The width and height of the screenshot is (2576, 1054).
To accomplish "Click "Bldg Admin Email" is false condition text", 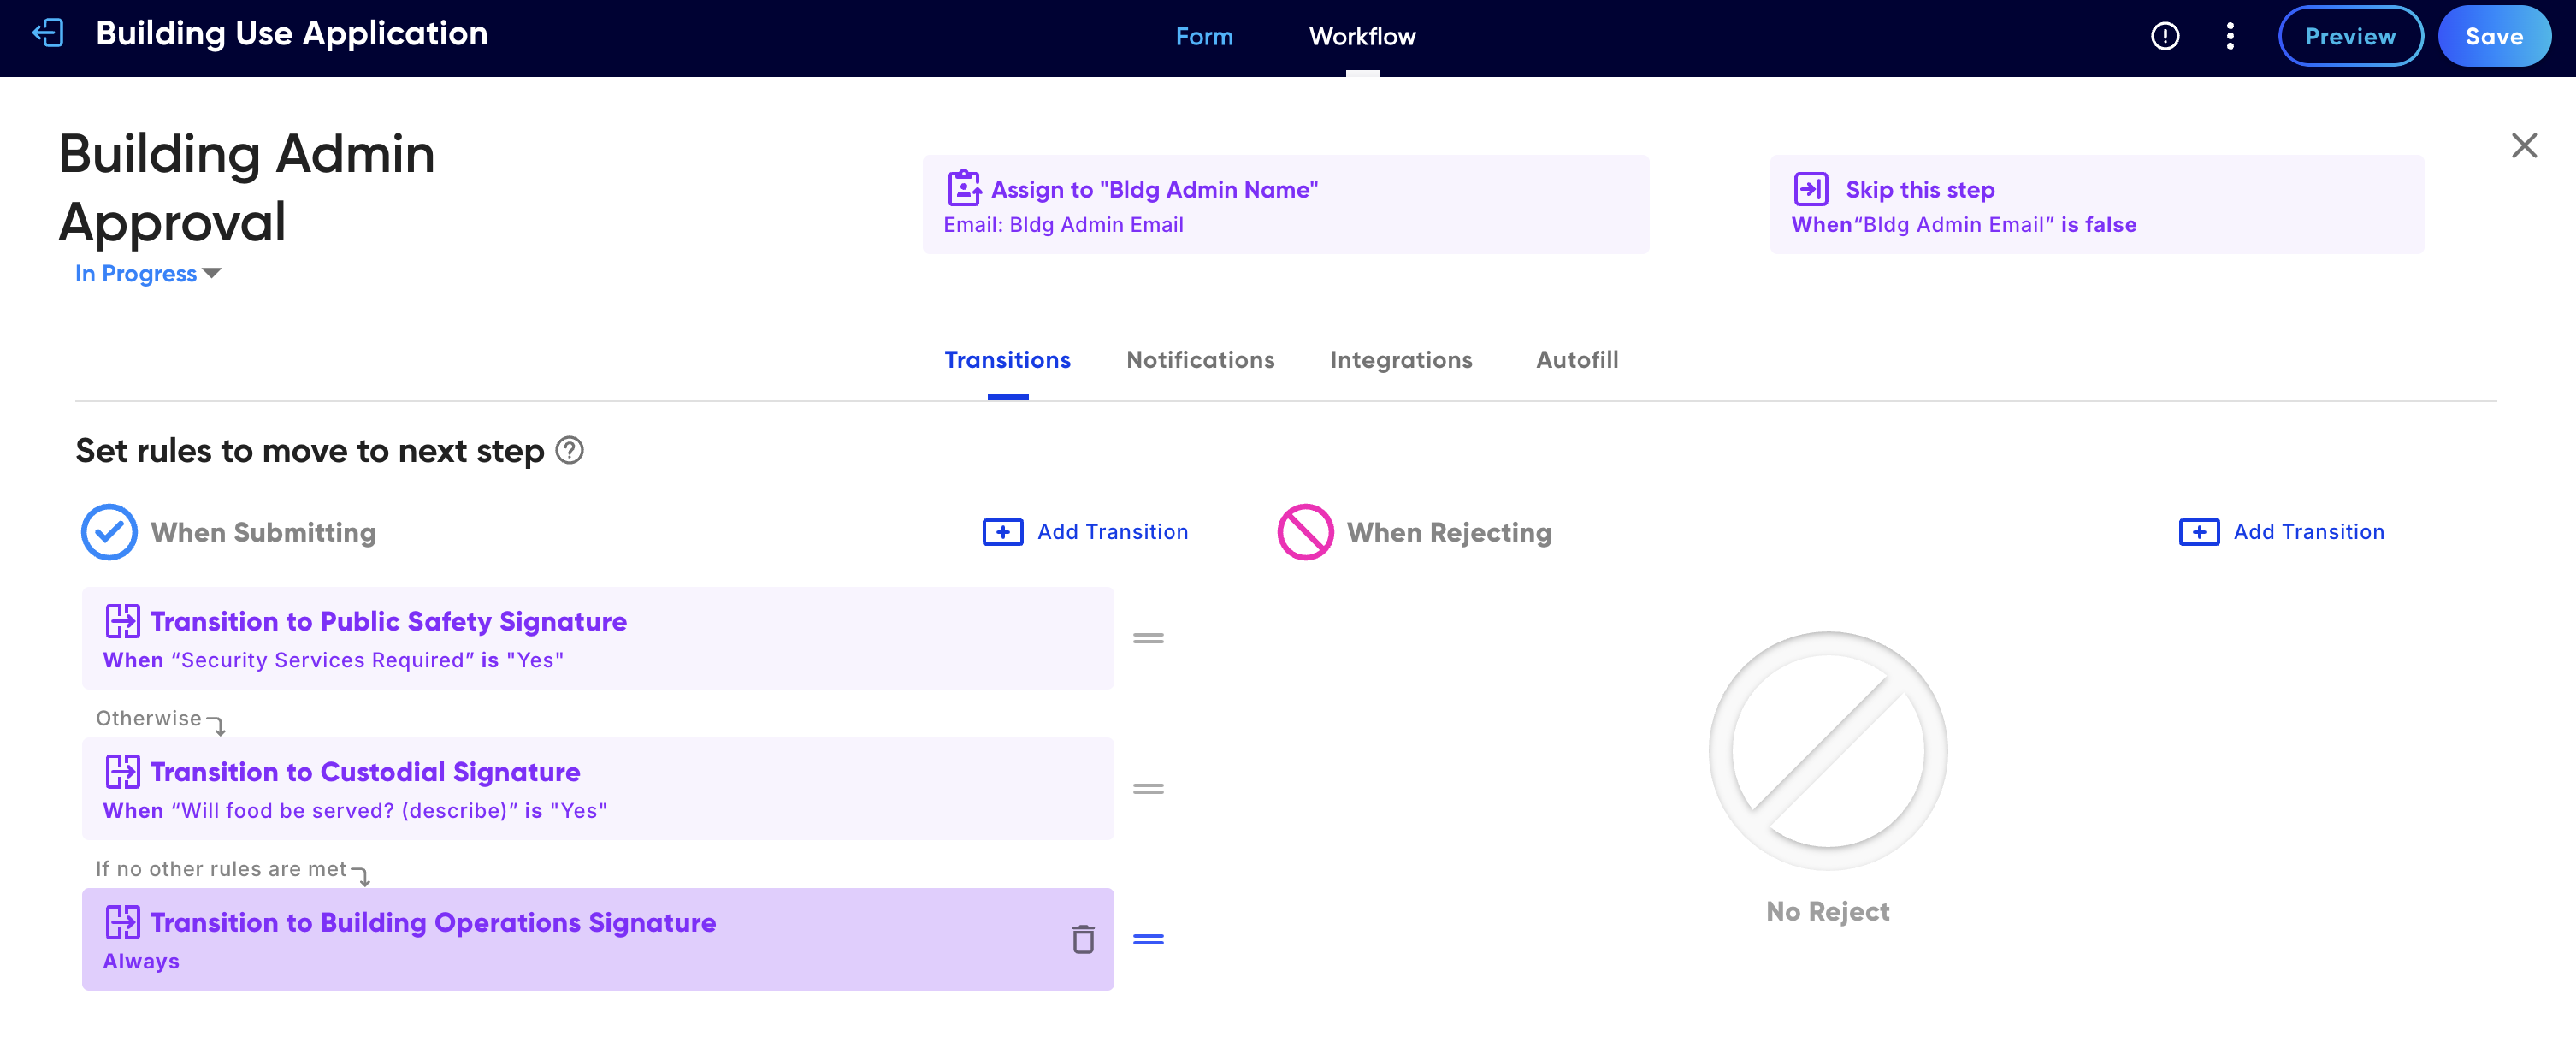I will (x=1963, y=225).
